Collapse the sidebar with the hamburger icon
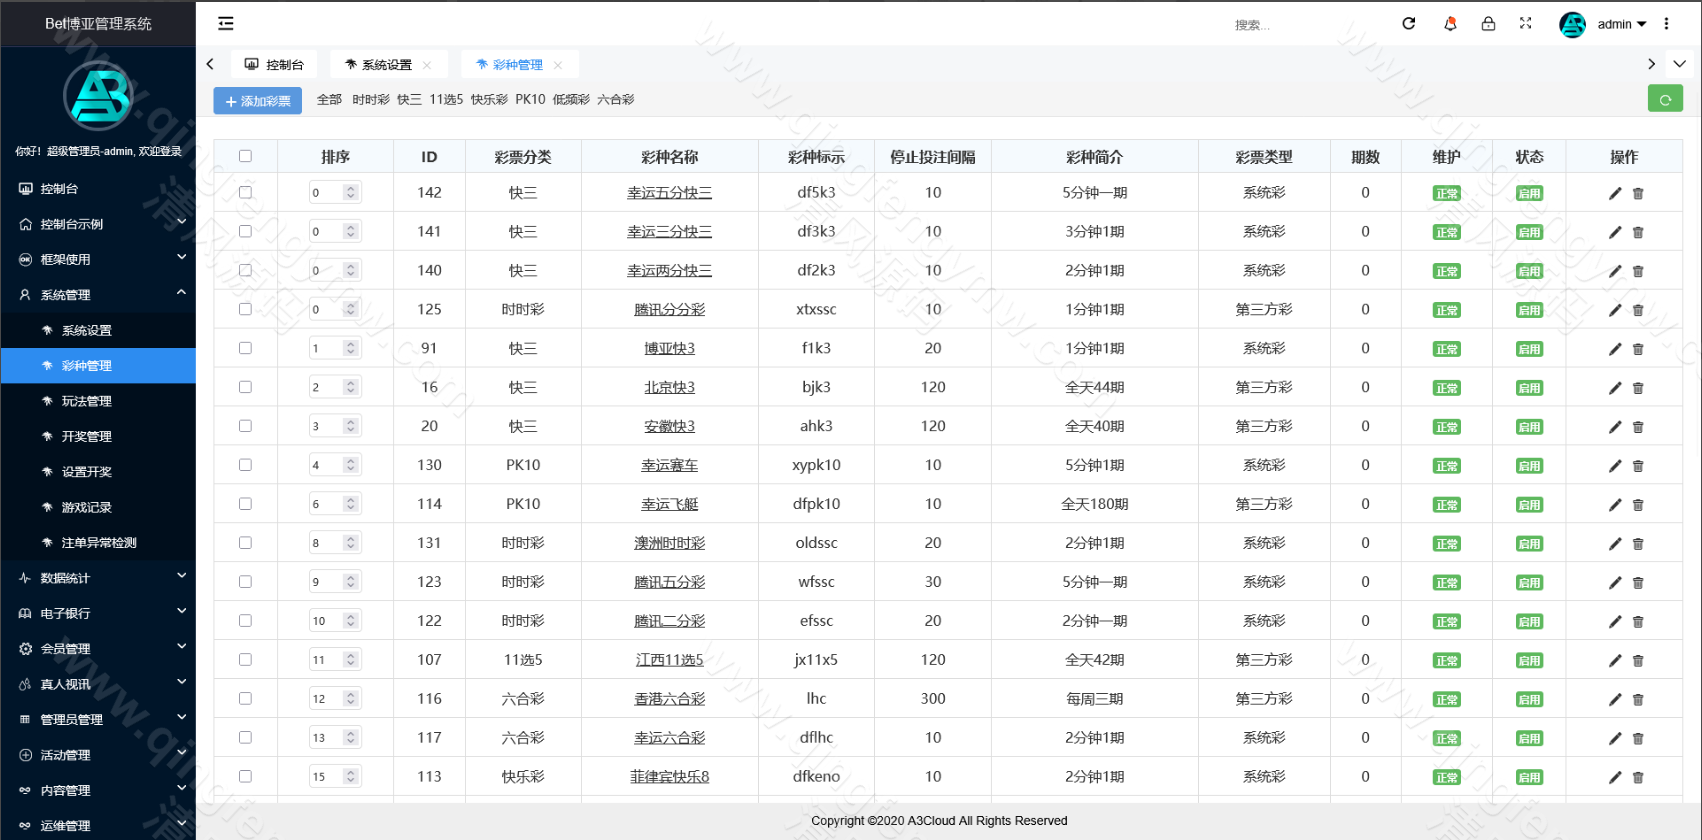Image resolution: width=1702 pixels, height=840 pixels. (226, 23)
